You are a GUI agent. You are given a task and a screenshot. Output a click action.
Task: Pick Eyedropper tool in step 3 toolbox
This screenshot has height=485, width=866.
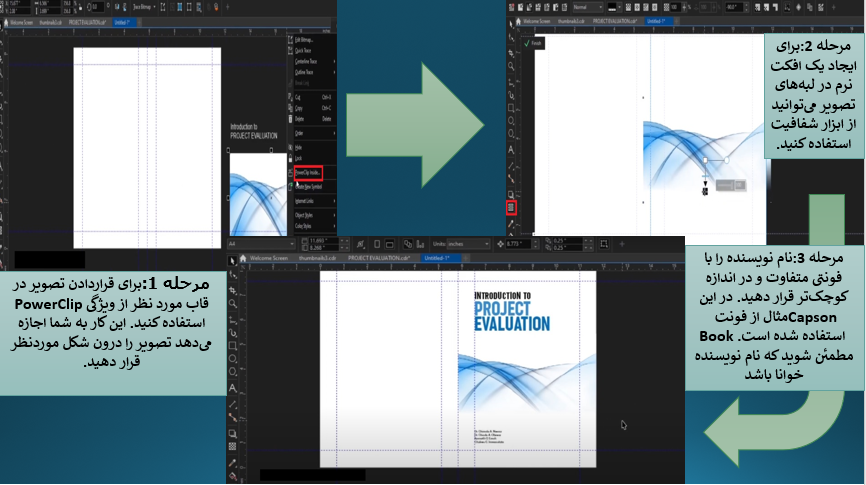(x=233, y=463)
